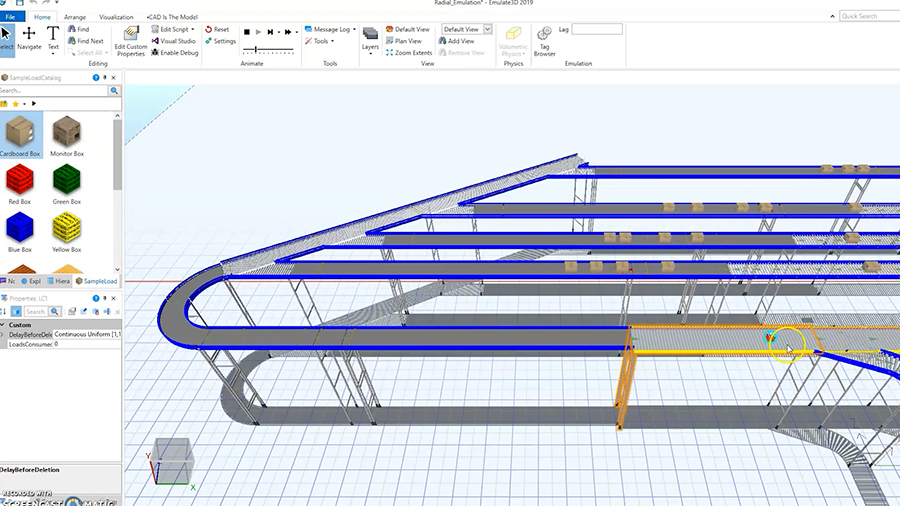
Task: Click Zoom Extents in View group
Action: click(x=408, y=53)
